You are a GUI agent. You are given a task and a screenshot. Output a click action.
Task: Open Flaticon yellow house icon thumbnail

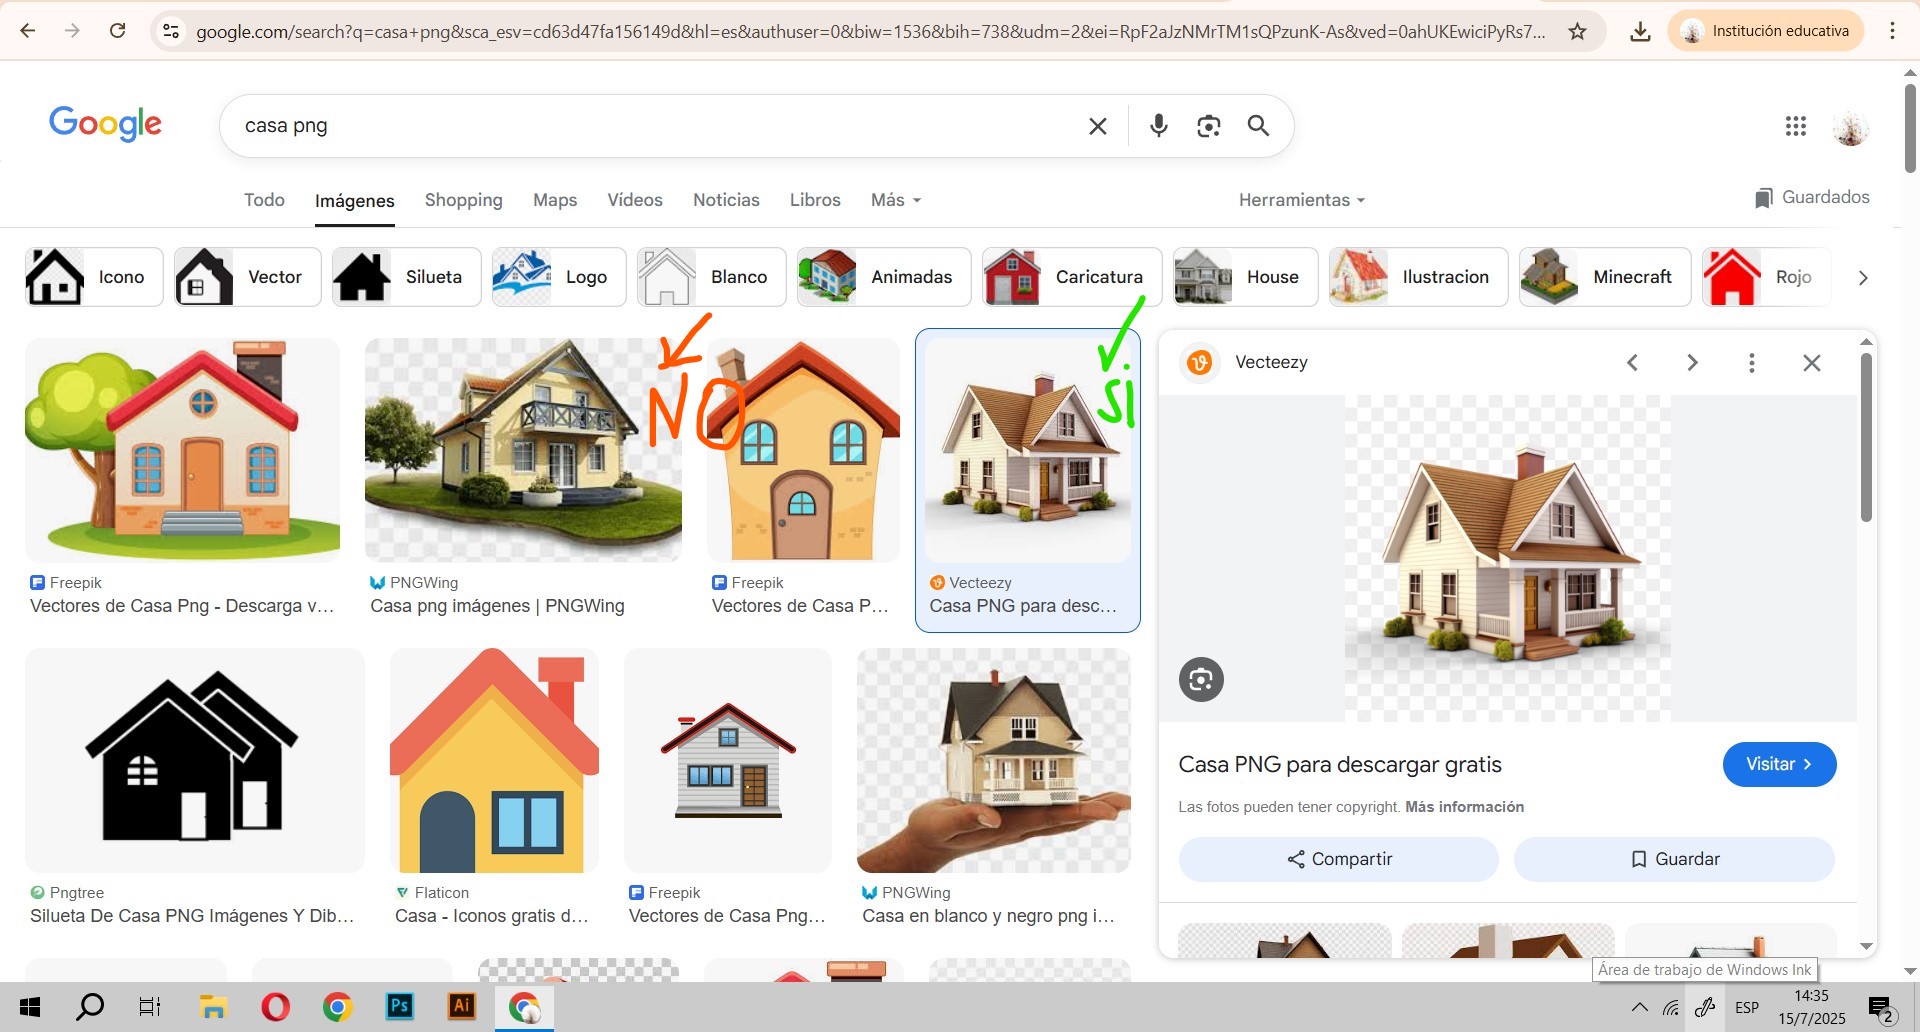tap(494, 760)
